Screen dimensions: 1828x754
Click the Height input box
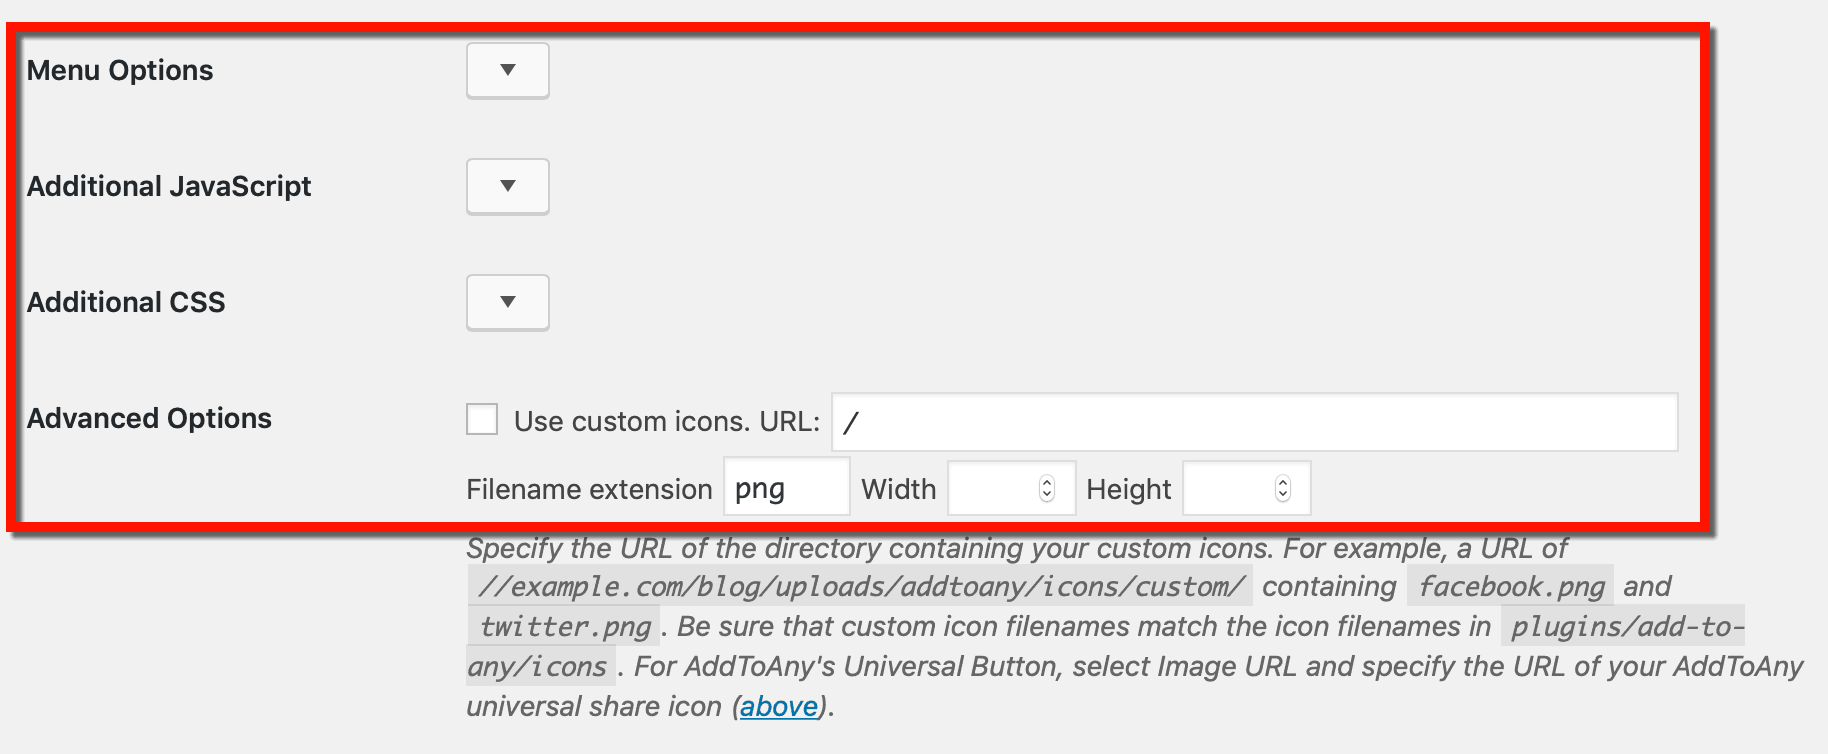(x=1235, y=488)
